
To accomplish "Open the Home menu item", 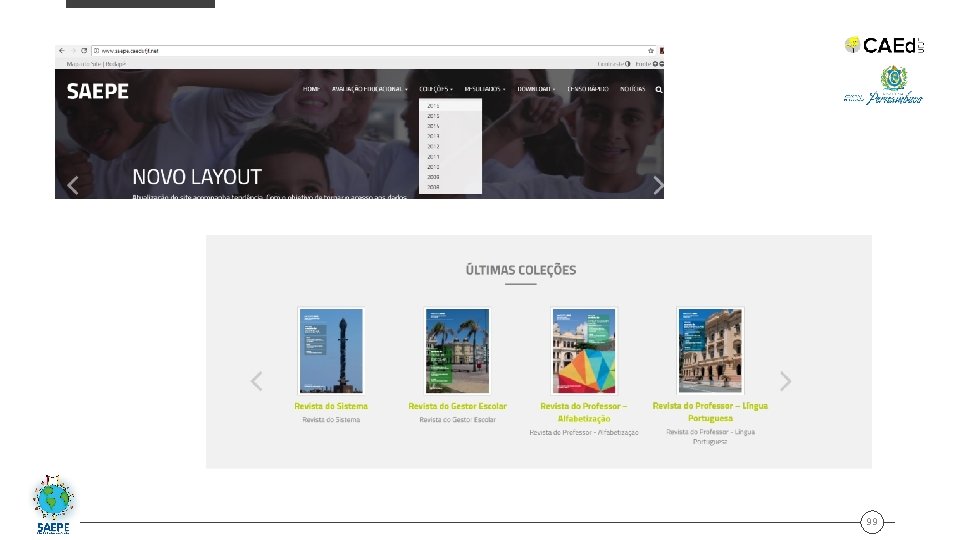I will click(x=311, y=89).
